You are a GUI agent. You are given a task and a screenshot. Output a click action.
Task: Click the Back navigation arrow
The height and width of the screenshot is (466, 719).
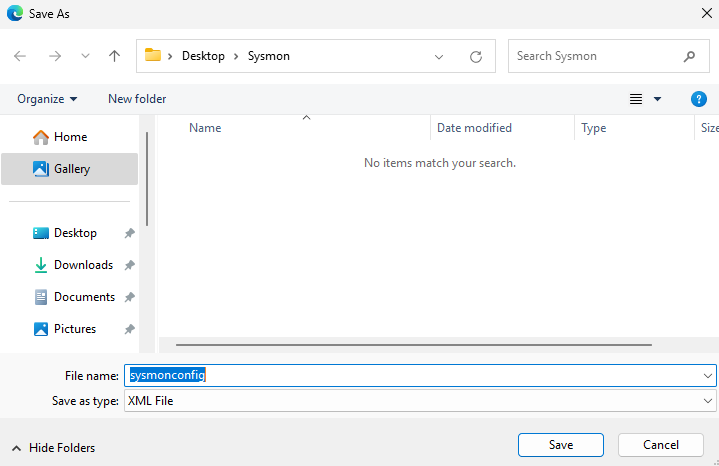[20, 56]
